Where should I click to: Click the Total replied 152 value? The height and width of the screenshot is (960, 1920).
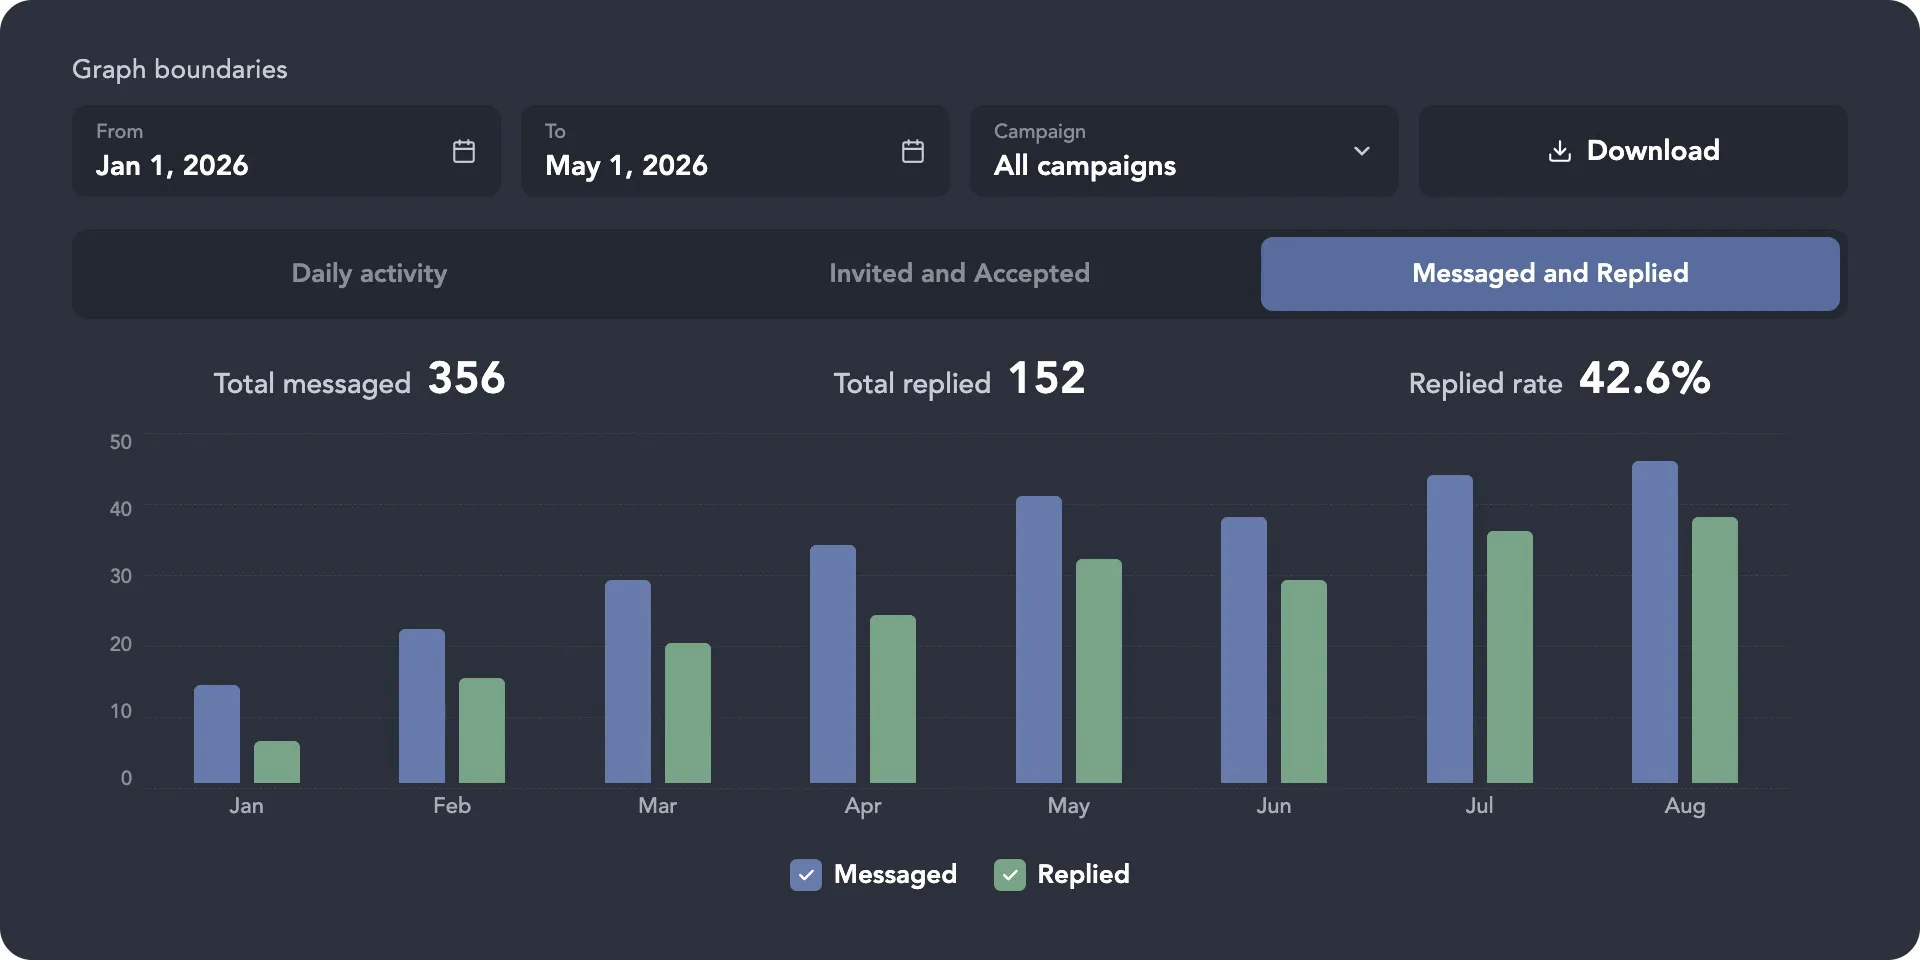point(1047,379)
